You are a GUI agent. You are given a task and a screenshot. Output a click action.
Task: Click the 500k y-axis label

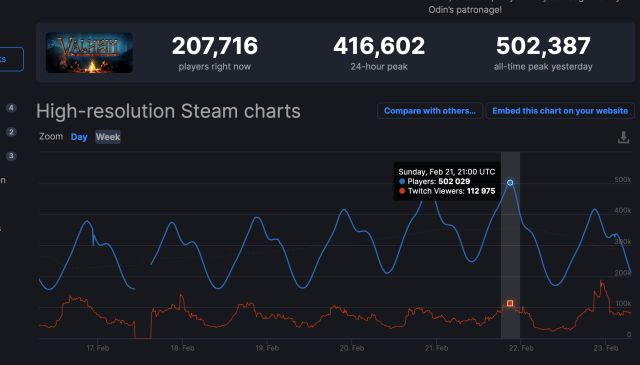pos(622,180)
